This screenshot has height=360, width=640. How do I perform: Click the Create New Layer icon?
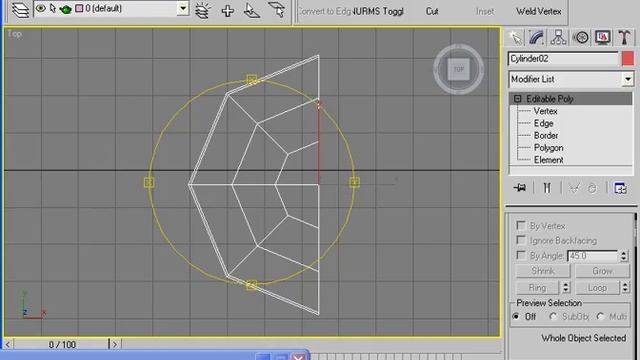coord(202,11)
